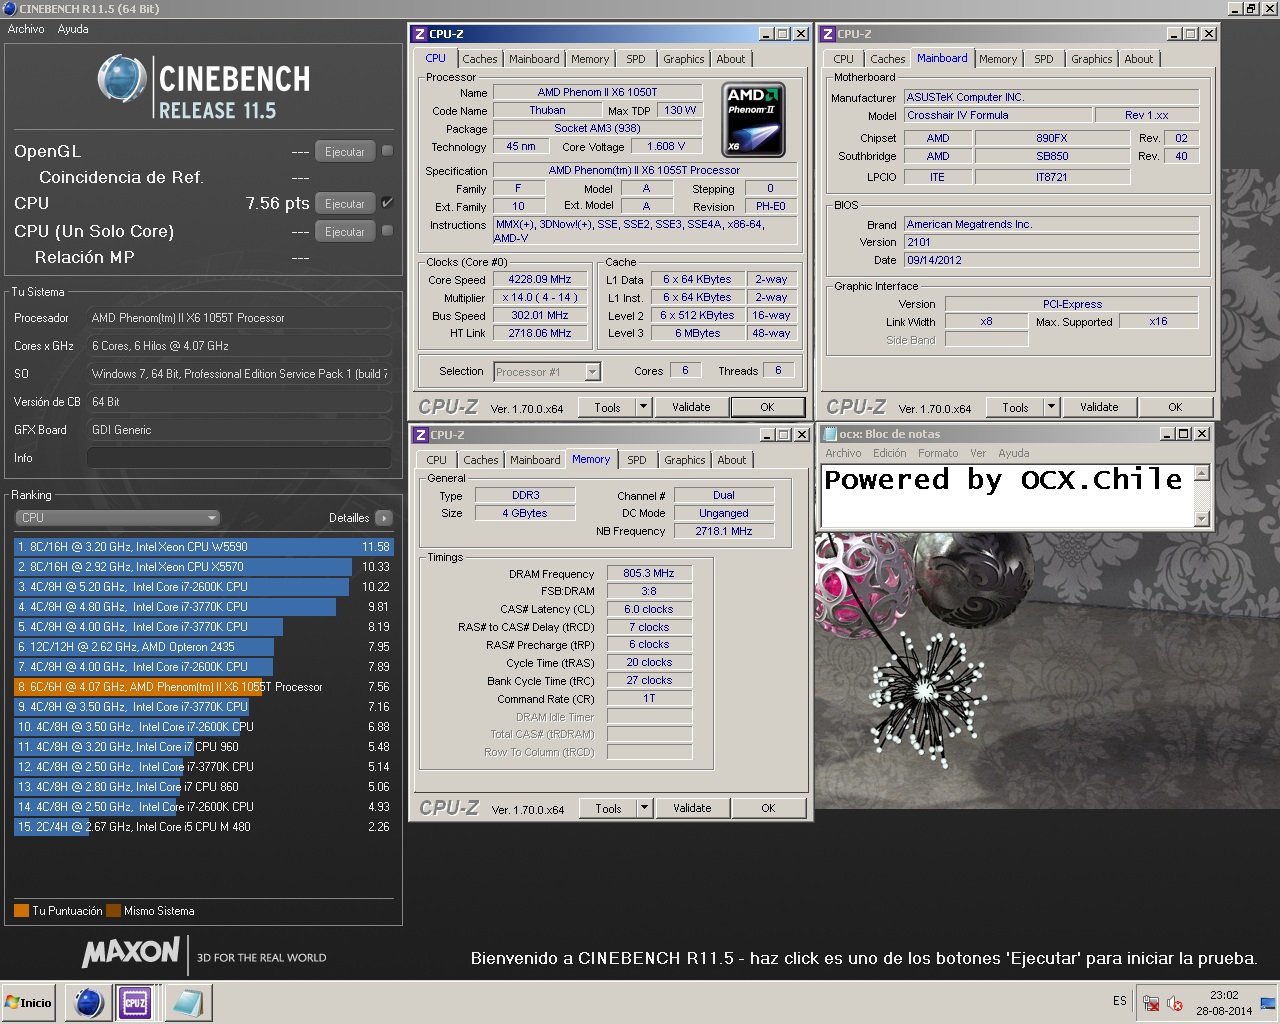Click the CPU-Z title icon in Mainboard window
The width and height of the screenshot is (1280, 1024).
click(827, 34)
